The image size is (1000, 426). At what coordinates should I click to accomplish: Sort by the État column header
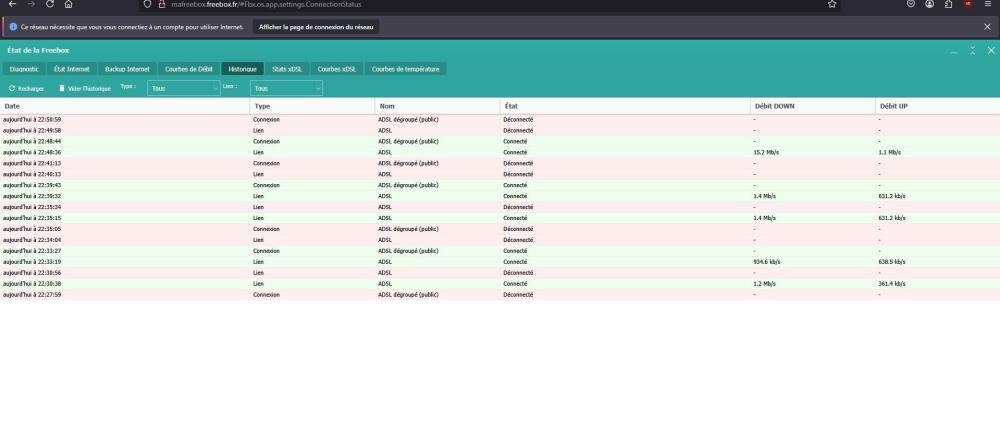click(625, 106)
